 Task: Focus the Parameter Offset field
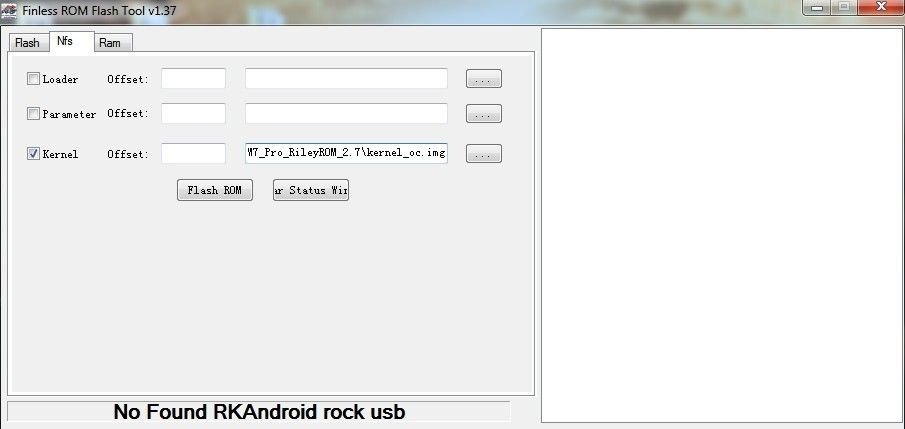point(193,113)
